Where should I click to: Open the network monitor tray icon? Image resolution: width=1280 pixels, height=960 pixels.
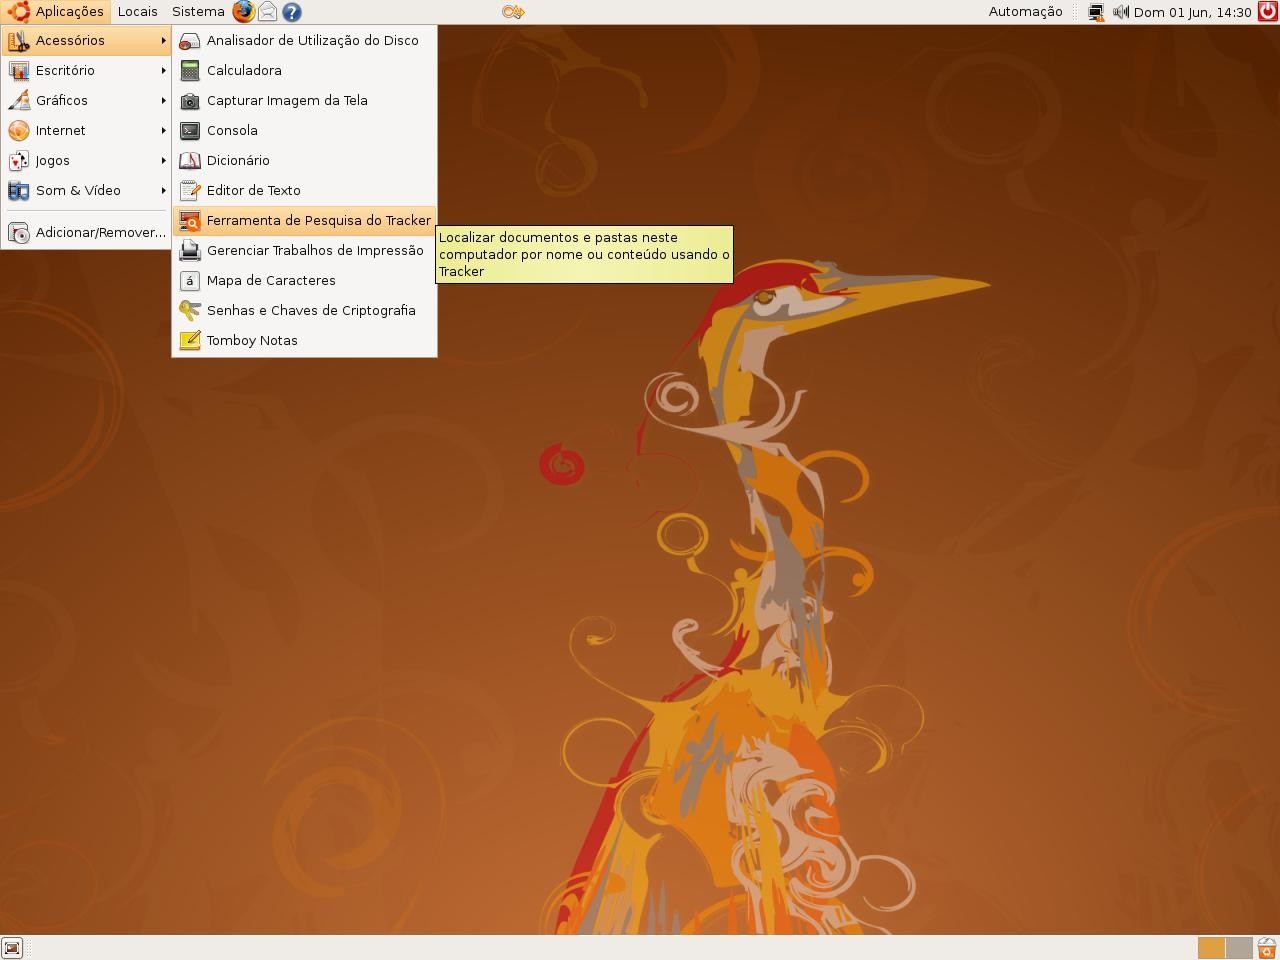tap(1096, 12)
